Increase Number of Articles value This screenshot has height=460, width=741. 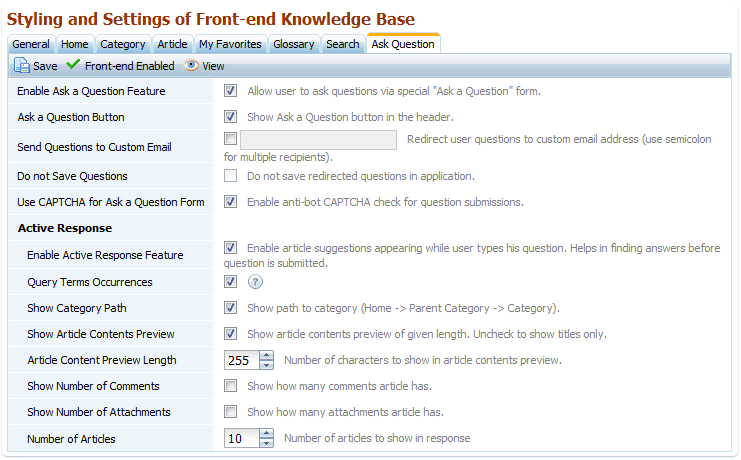[267, 434]
